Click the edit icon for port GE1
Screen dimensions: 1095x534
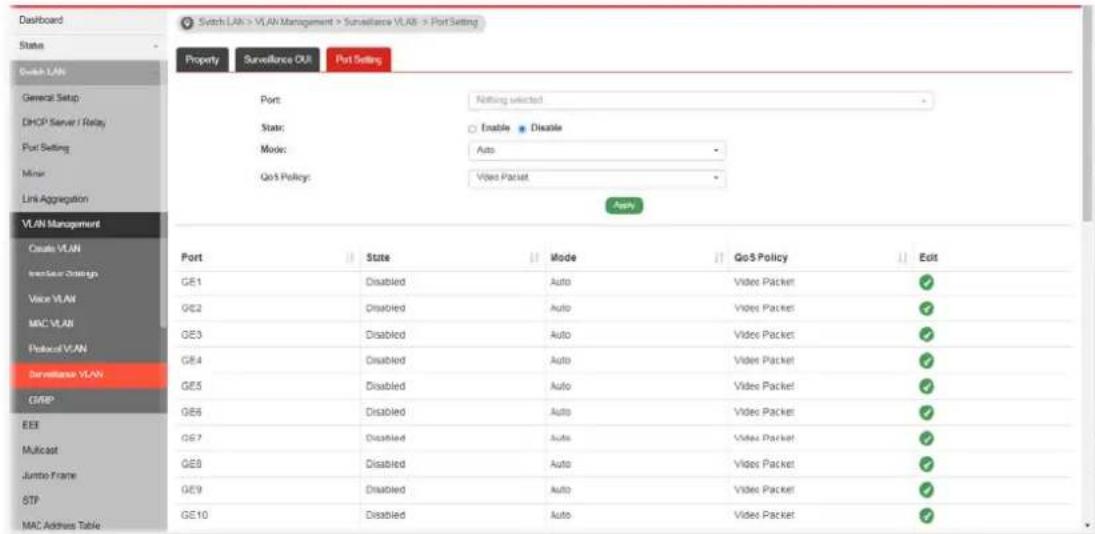(x=927, y=283)
